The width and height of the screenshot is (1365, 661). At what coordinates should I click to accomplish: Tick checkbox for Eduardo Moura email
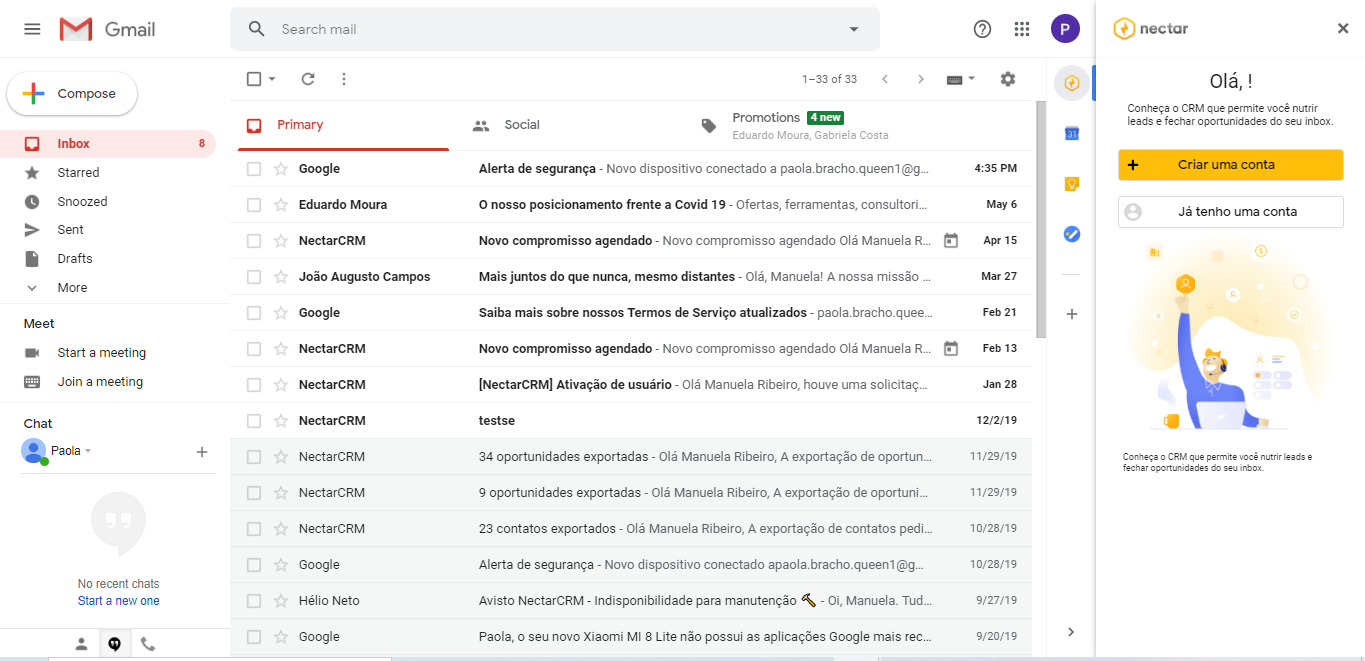click(254, 205)
